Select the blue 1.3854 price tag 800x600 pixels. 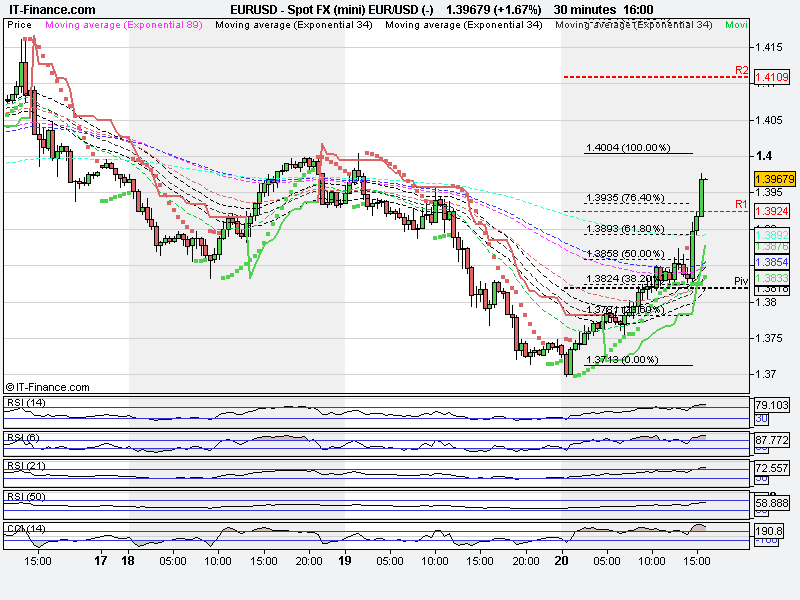(771, 262)
